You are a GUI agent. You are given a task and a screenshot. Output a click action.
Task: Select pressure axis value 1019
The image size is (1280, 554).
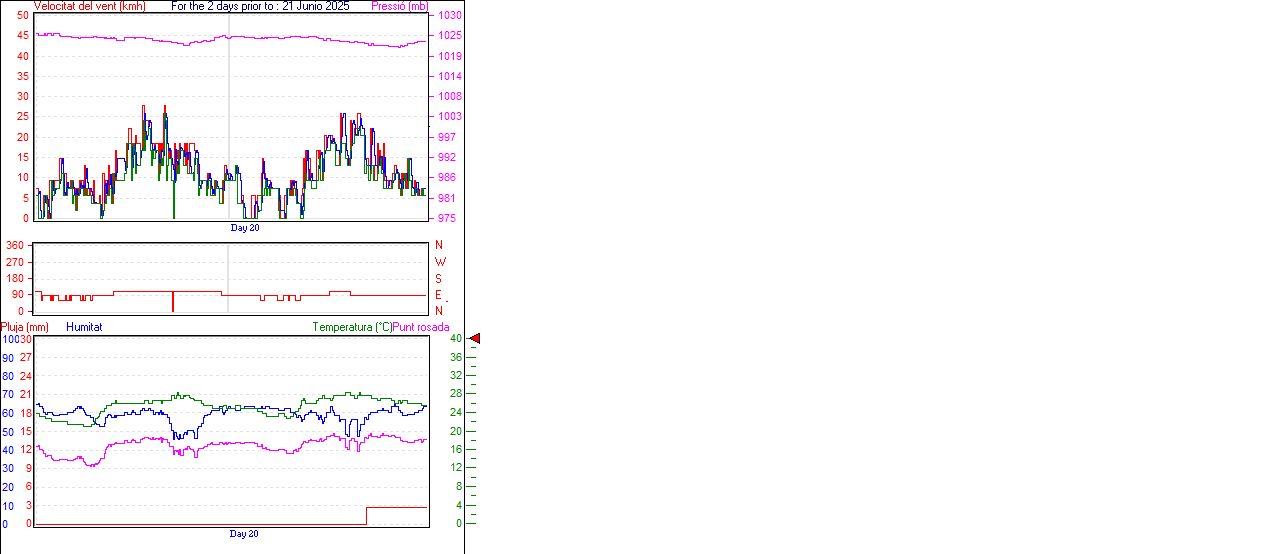click(x=449, y=56)
